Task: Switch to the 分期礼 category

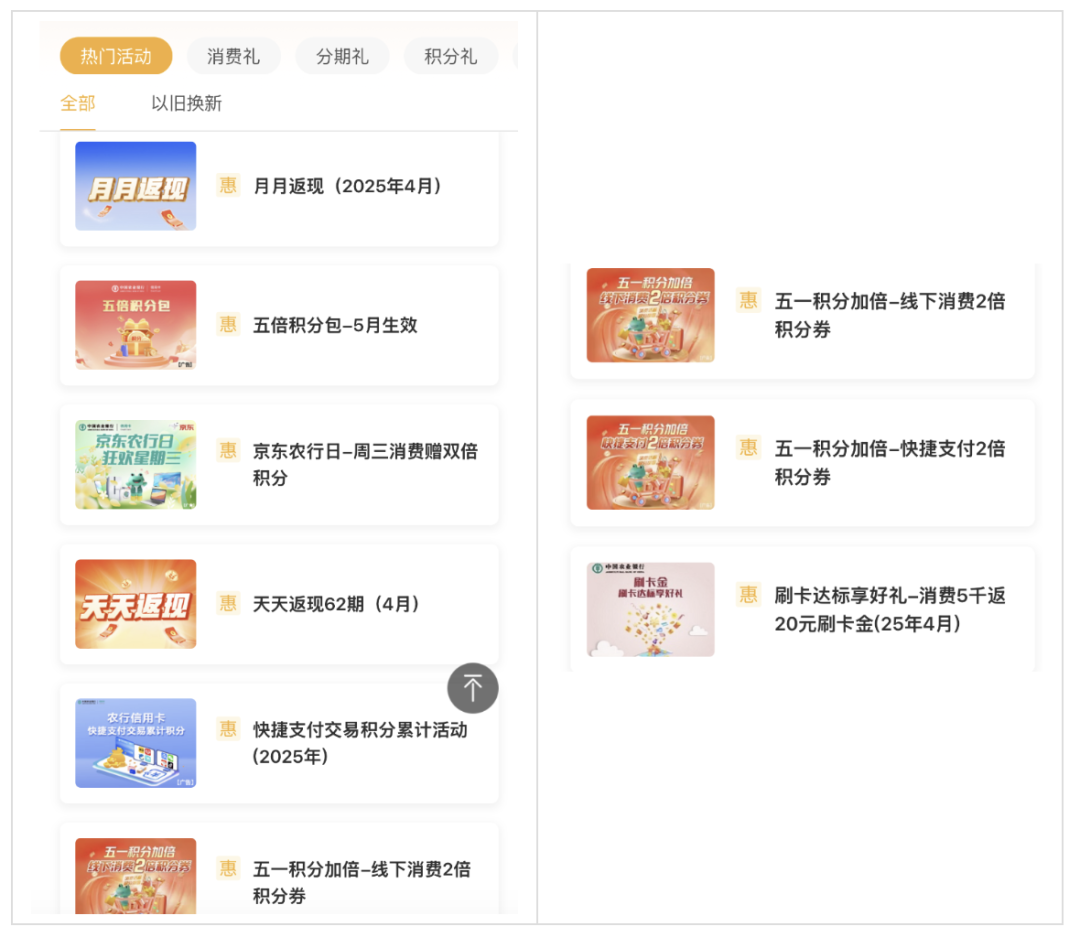Action: pyautogui.click(x=342, y=56)
